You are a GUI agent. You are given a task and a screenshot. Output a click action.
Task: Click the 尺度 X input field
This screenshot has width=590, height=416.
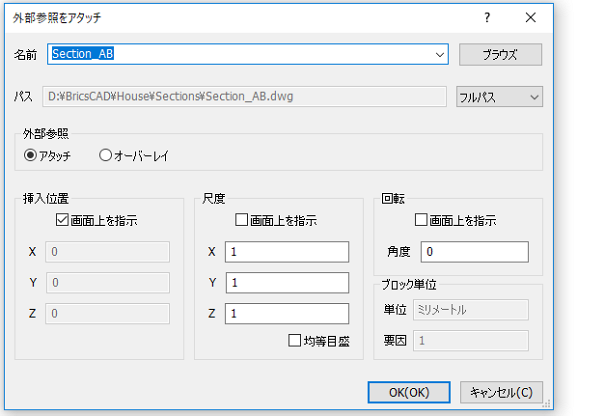[x=287, y=252]
